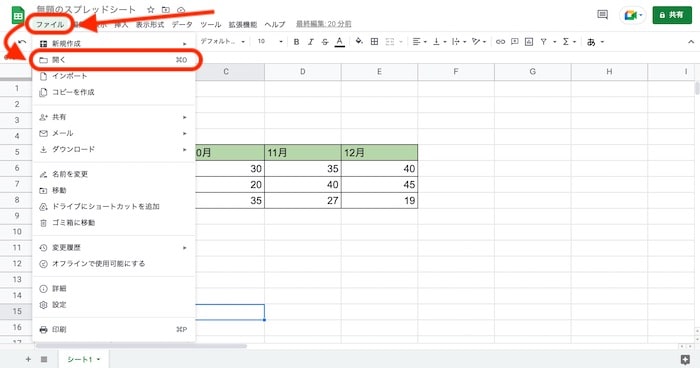The image size is (700, 368).
Task: Choose 印刷 menu item
Action: tap(114, 330)
